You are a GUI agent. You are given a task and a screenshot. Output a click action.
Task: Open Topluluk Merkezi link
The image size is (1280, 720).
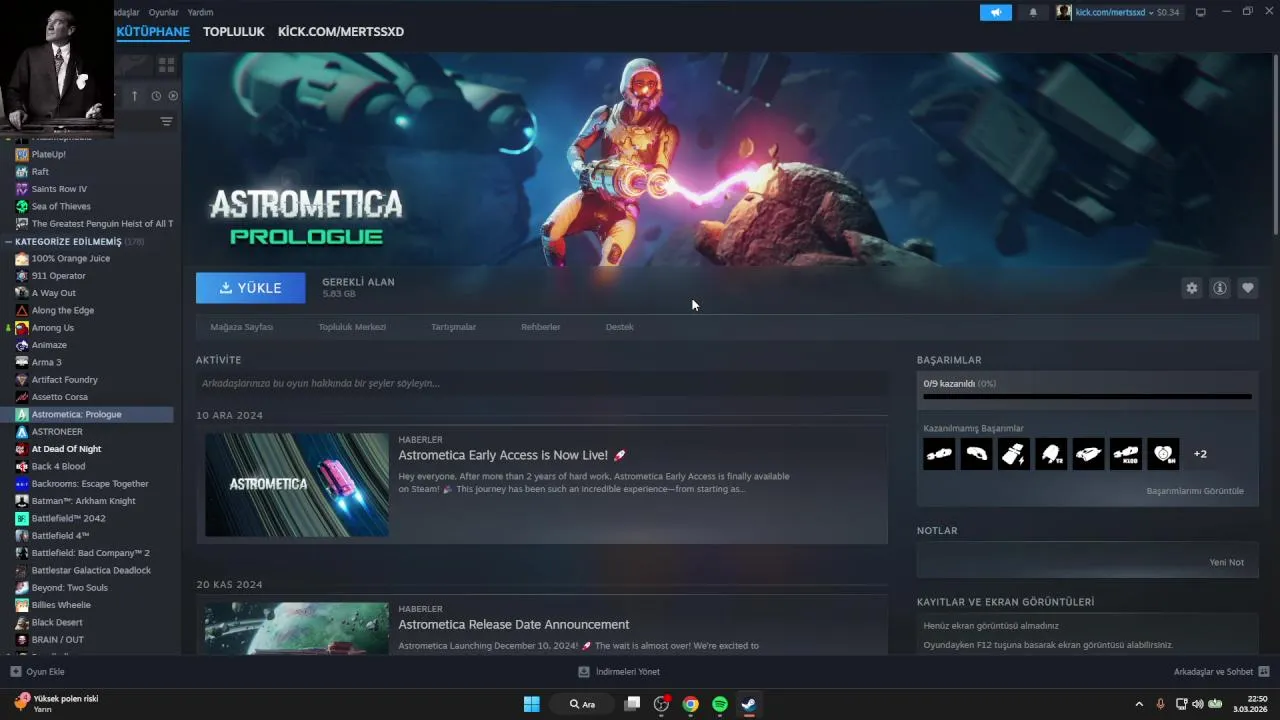[352, 327]
